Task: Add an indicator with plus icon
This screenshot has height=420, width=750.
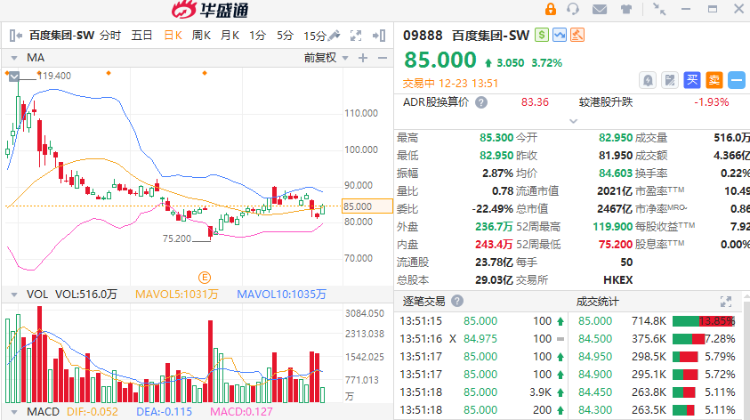Action: pyautogui.click(x=363, y=58)
